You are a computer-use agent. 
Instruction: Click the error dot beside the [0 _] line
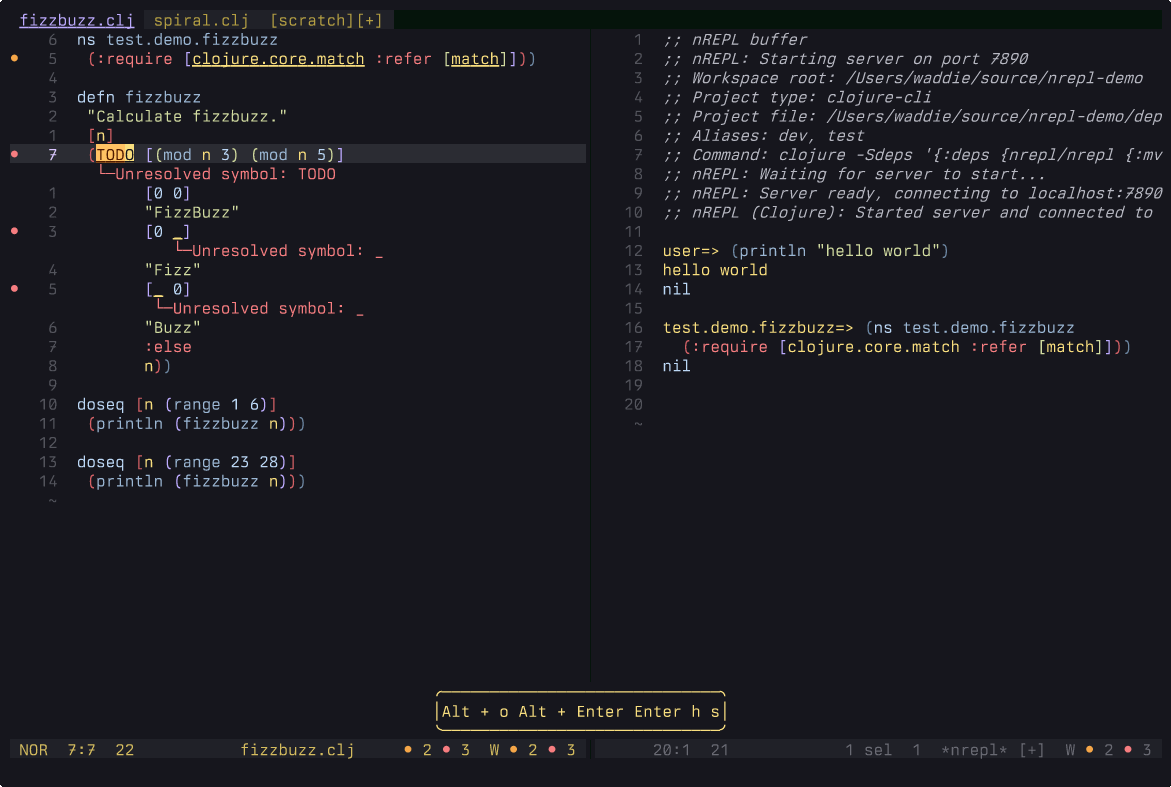click(x=14, y=231)
